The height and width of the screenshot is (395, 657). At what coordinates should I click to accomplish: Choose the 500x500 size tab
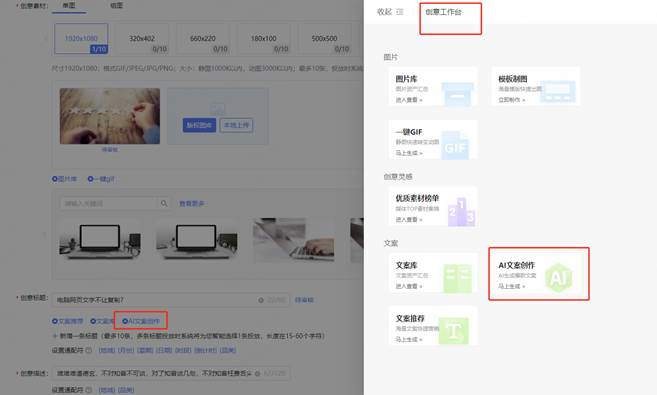(x=324, y=39)
